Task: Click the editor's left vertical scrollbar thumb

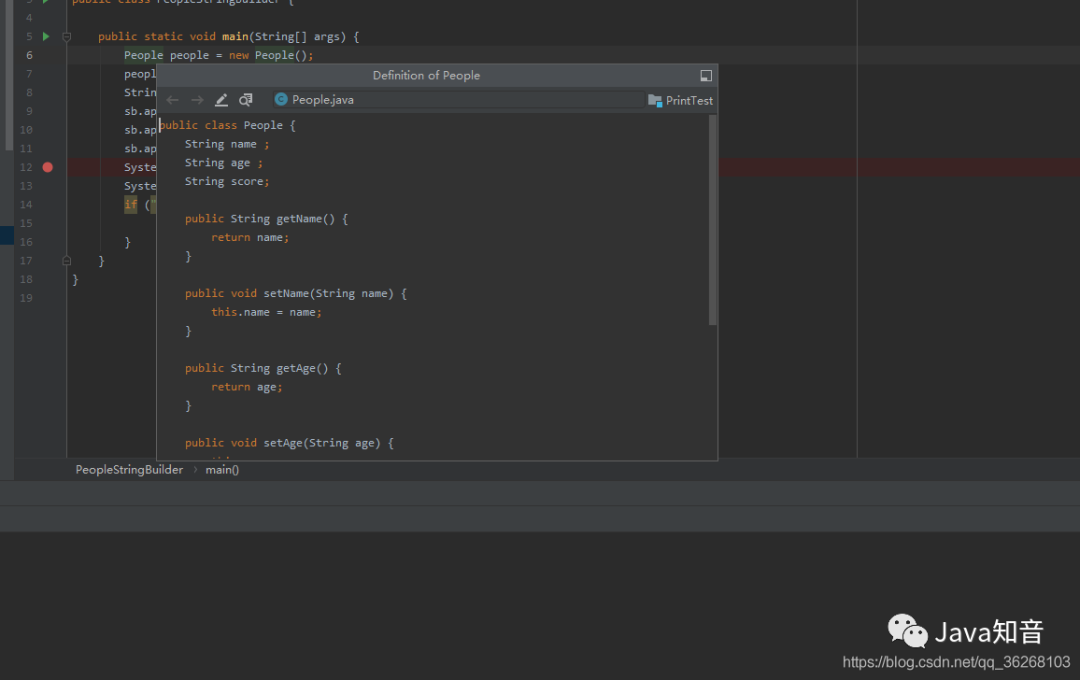Action: [8, 75]
